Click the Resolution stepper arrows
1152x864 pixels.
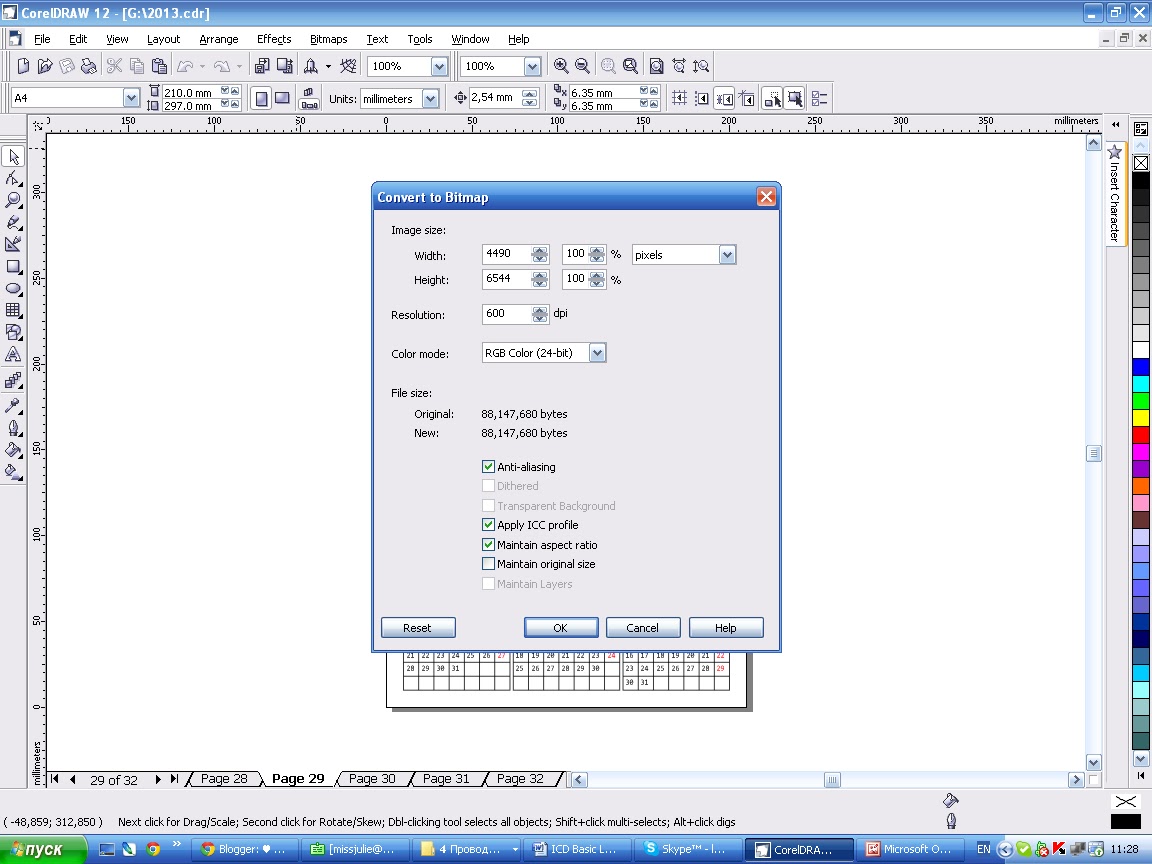click(x=540, y=314)
